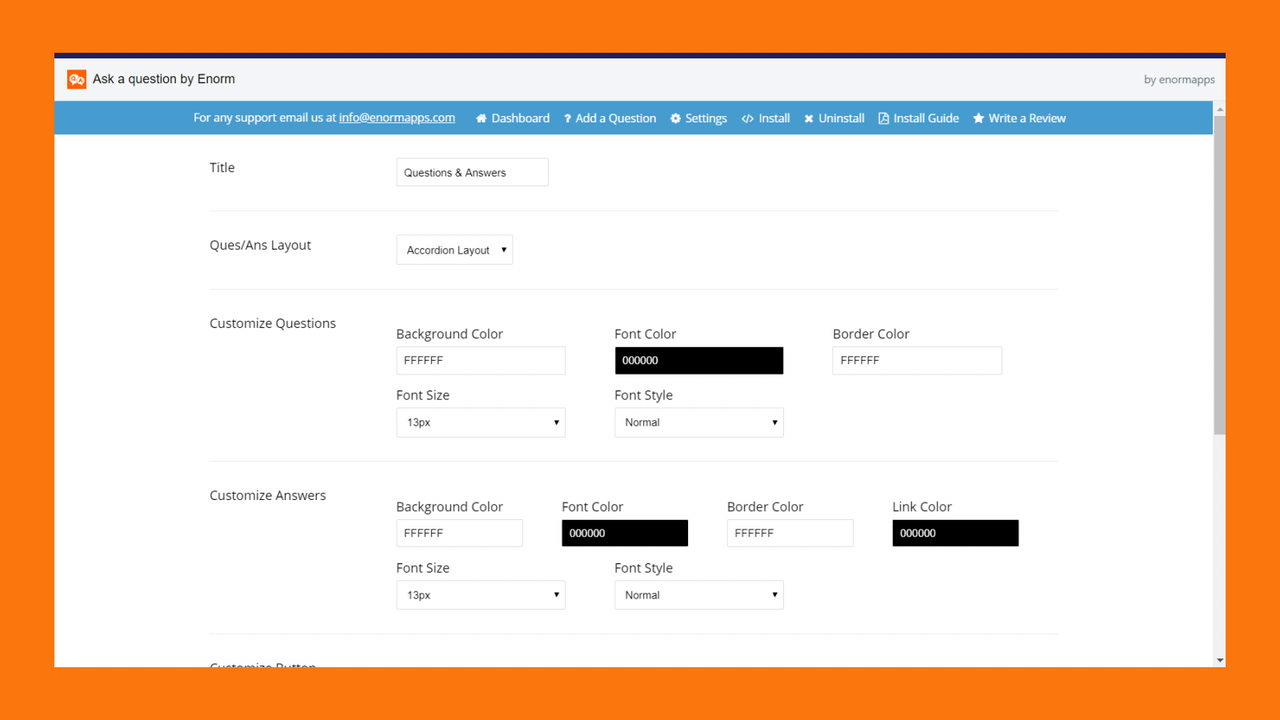Open the Ques/Ans Layout dropdown
Viewport: 1280px width, 720px height.
(454, 249)
